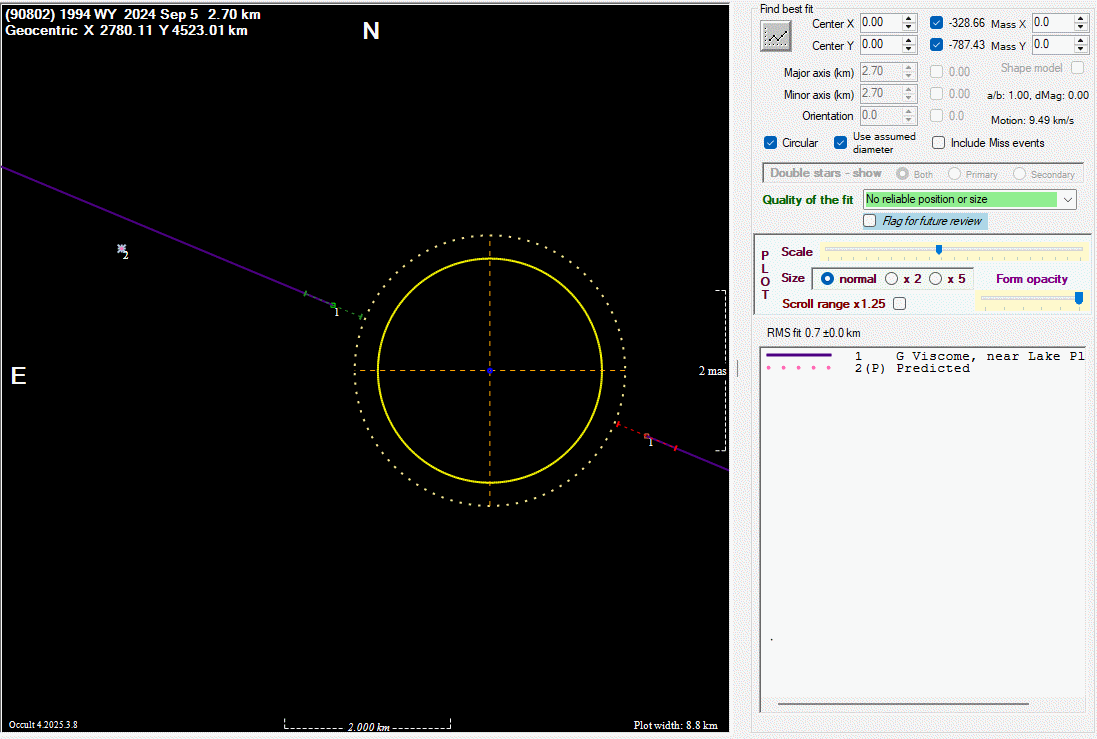Disable Use assumed diameter

pos(841,143)
